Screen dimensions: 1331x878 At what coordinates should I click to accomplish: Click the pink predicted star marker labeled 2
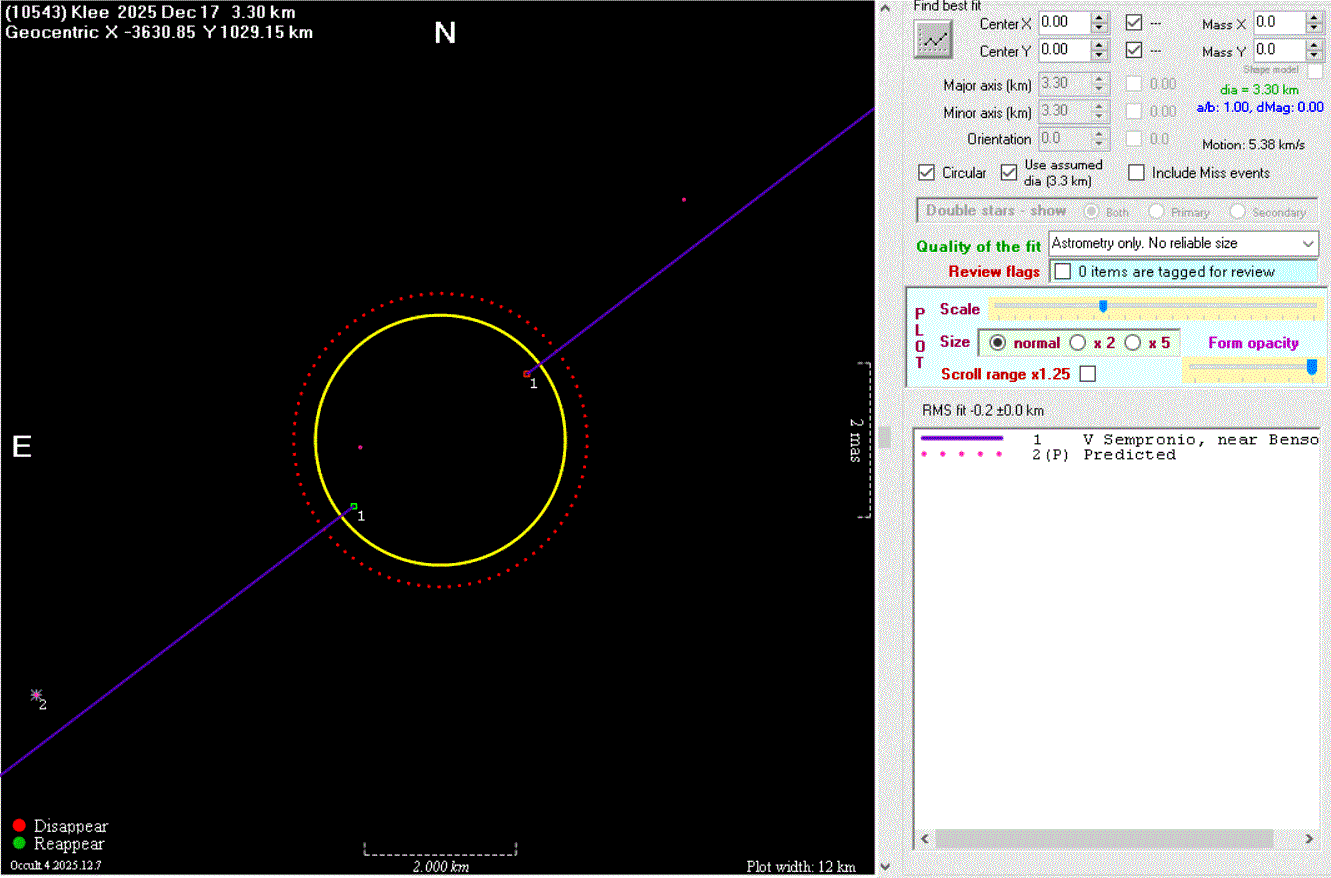pos(37,694)
